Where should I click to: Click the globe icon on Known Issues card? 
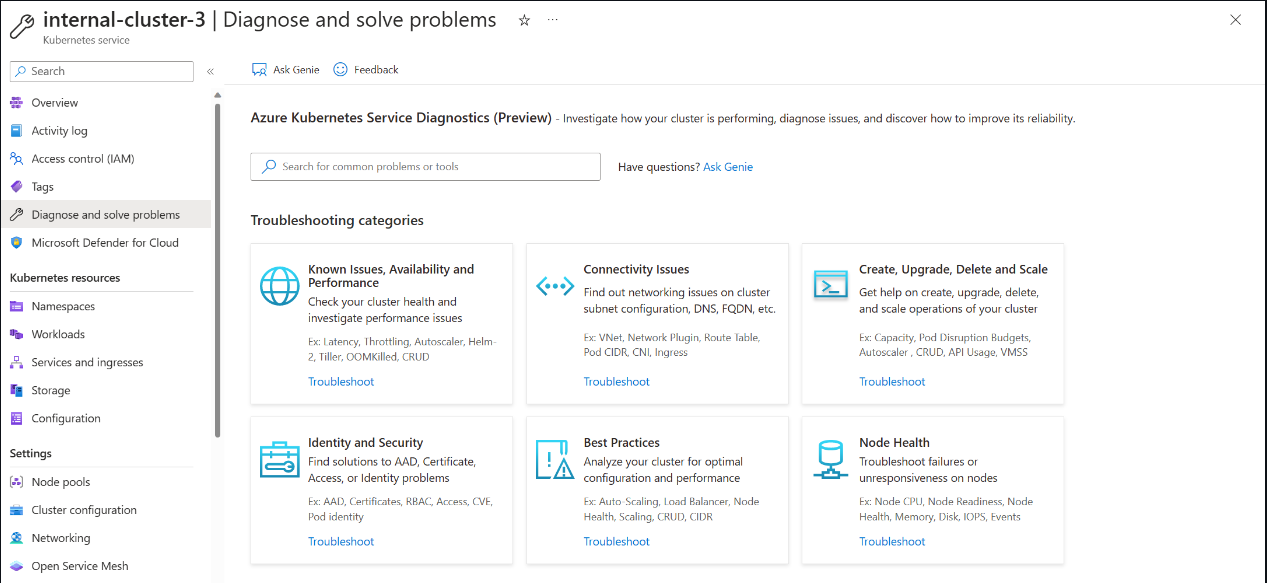(x=279, y=286)
